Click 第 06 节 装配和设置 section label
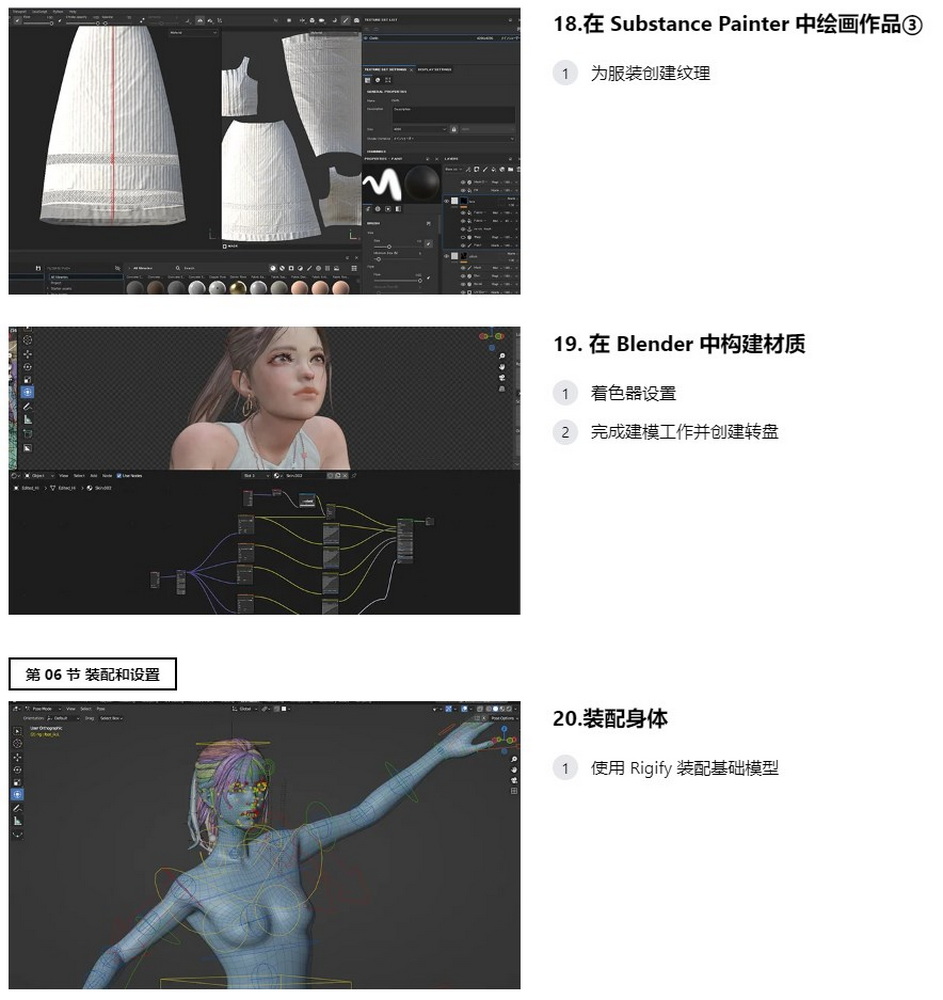The width and height of the screenshot is (943, 1000). pyautogui.click(x=92, y=674)
